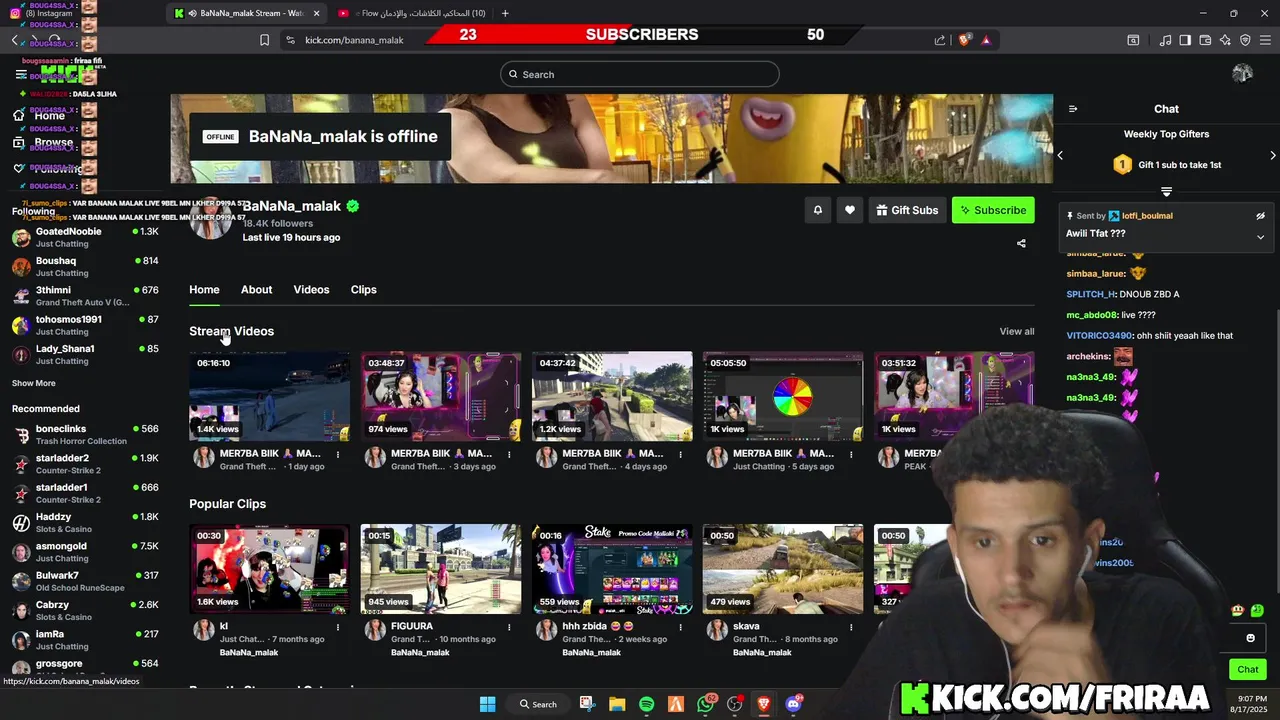The width and height of the screenshot is (1280, 720).
Task: Open Boushaq channel in Following list
Action: (x=85, y=266)
